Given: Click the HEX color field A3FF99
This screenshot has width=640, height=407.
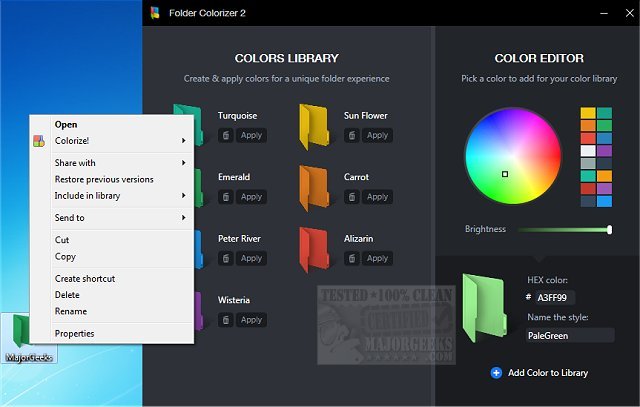Looking at the screenshot, I should point(555,298).
